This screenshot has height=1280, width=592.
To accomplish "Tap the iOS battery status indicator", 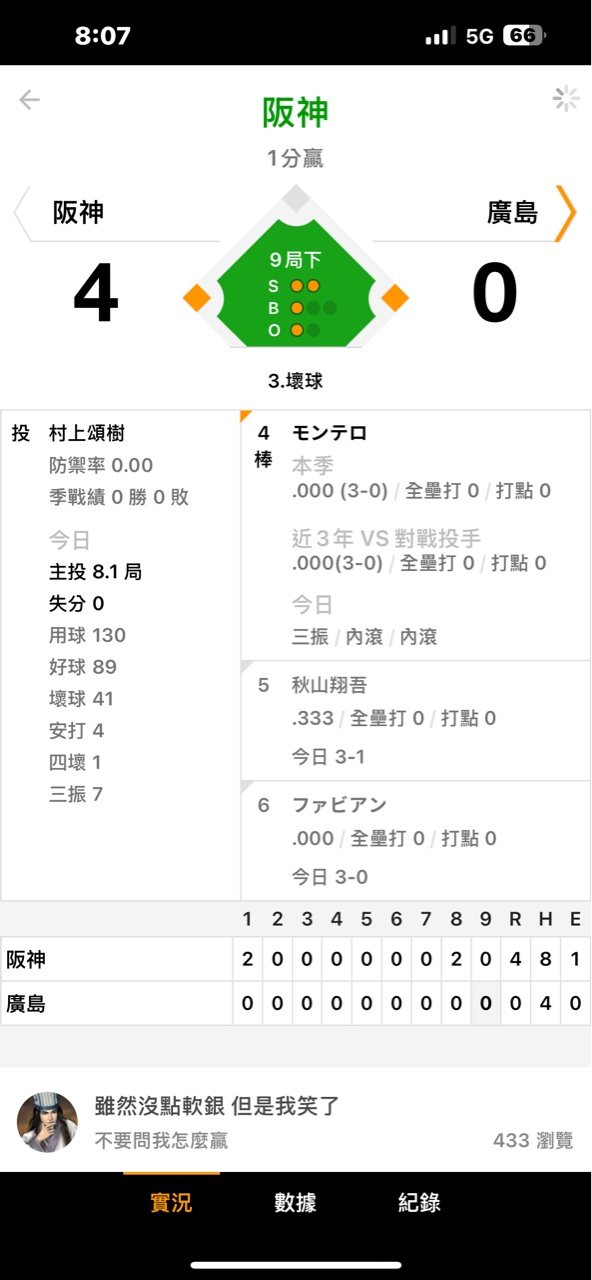I will [525, 36].
